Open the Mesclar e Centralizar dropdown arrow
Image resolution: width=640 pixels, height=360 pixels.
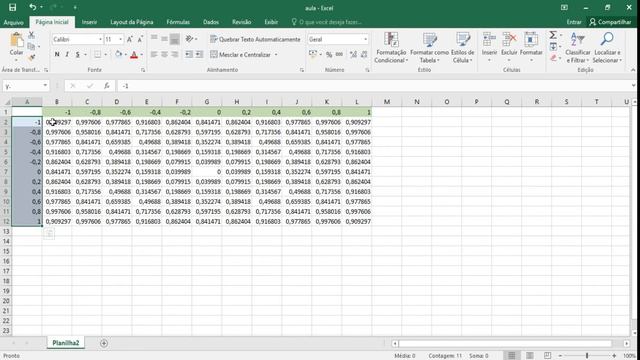tap(276, 55)
